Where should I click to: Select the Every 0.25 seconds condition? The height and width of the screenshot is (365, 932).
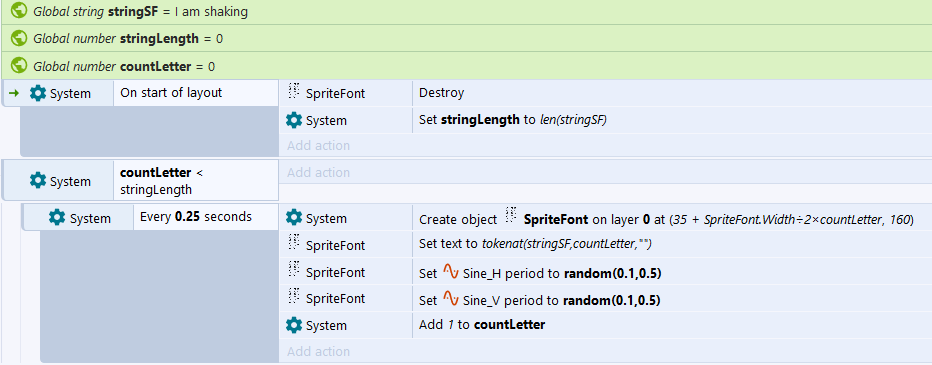pos(206,217)
